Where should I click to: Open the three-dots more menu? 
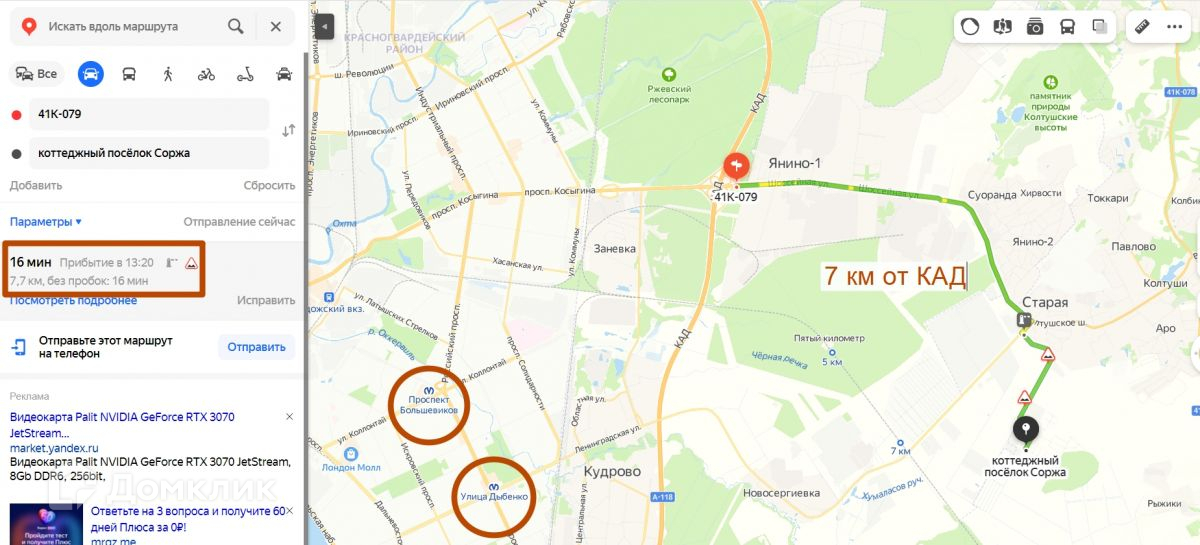coord(1174,27)
